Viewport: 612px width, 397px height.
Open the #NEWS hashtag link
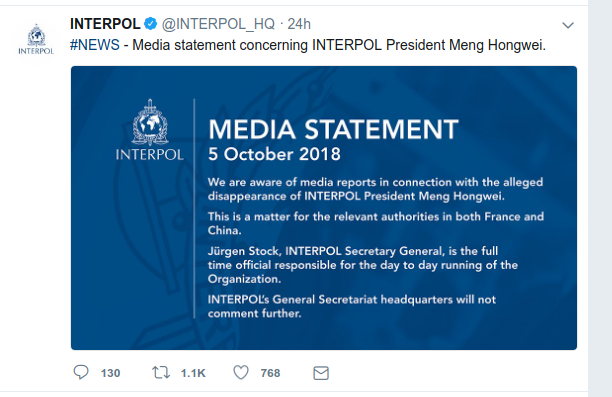95,45
